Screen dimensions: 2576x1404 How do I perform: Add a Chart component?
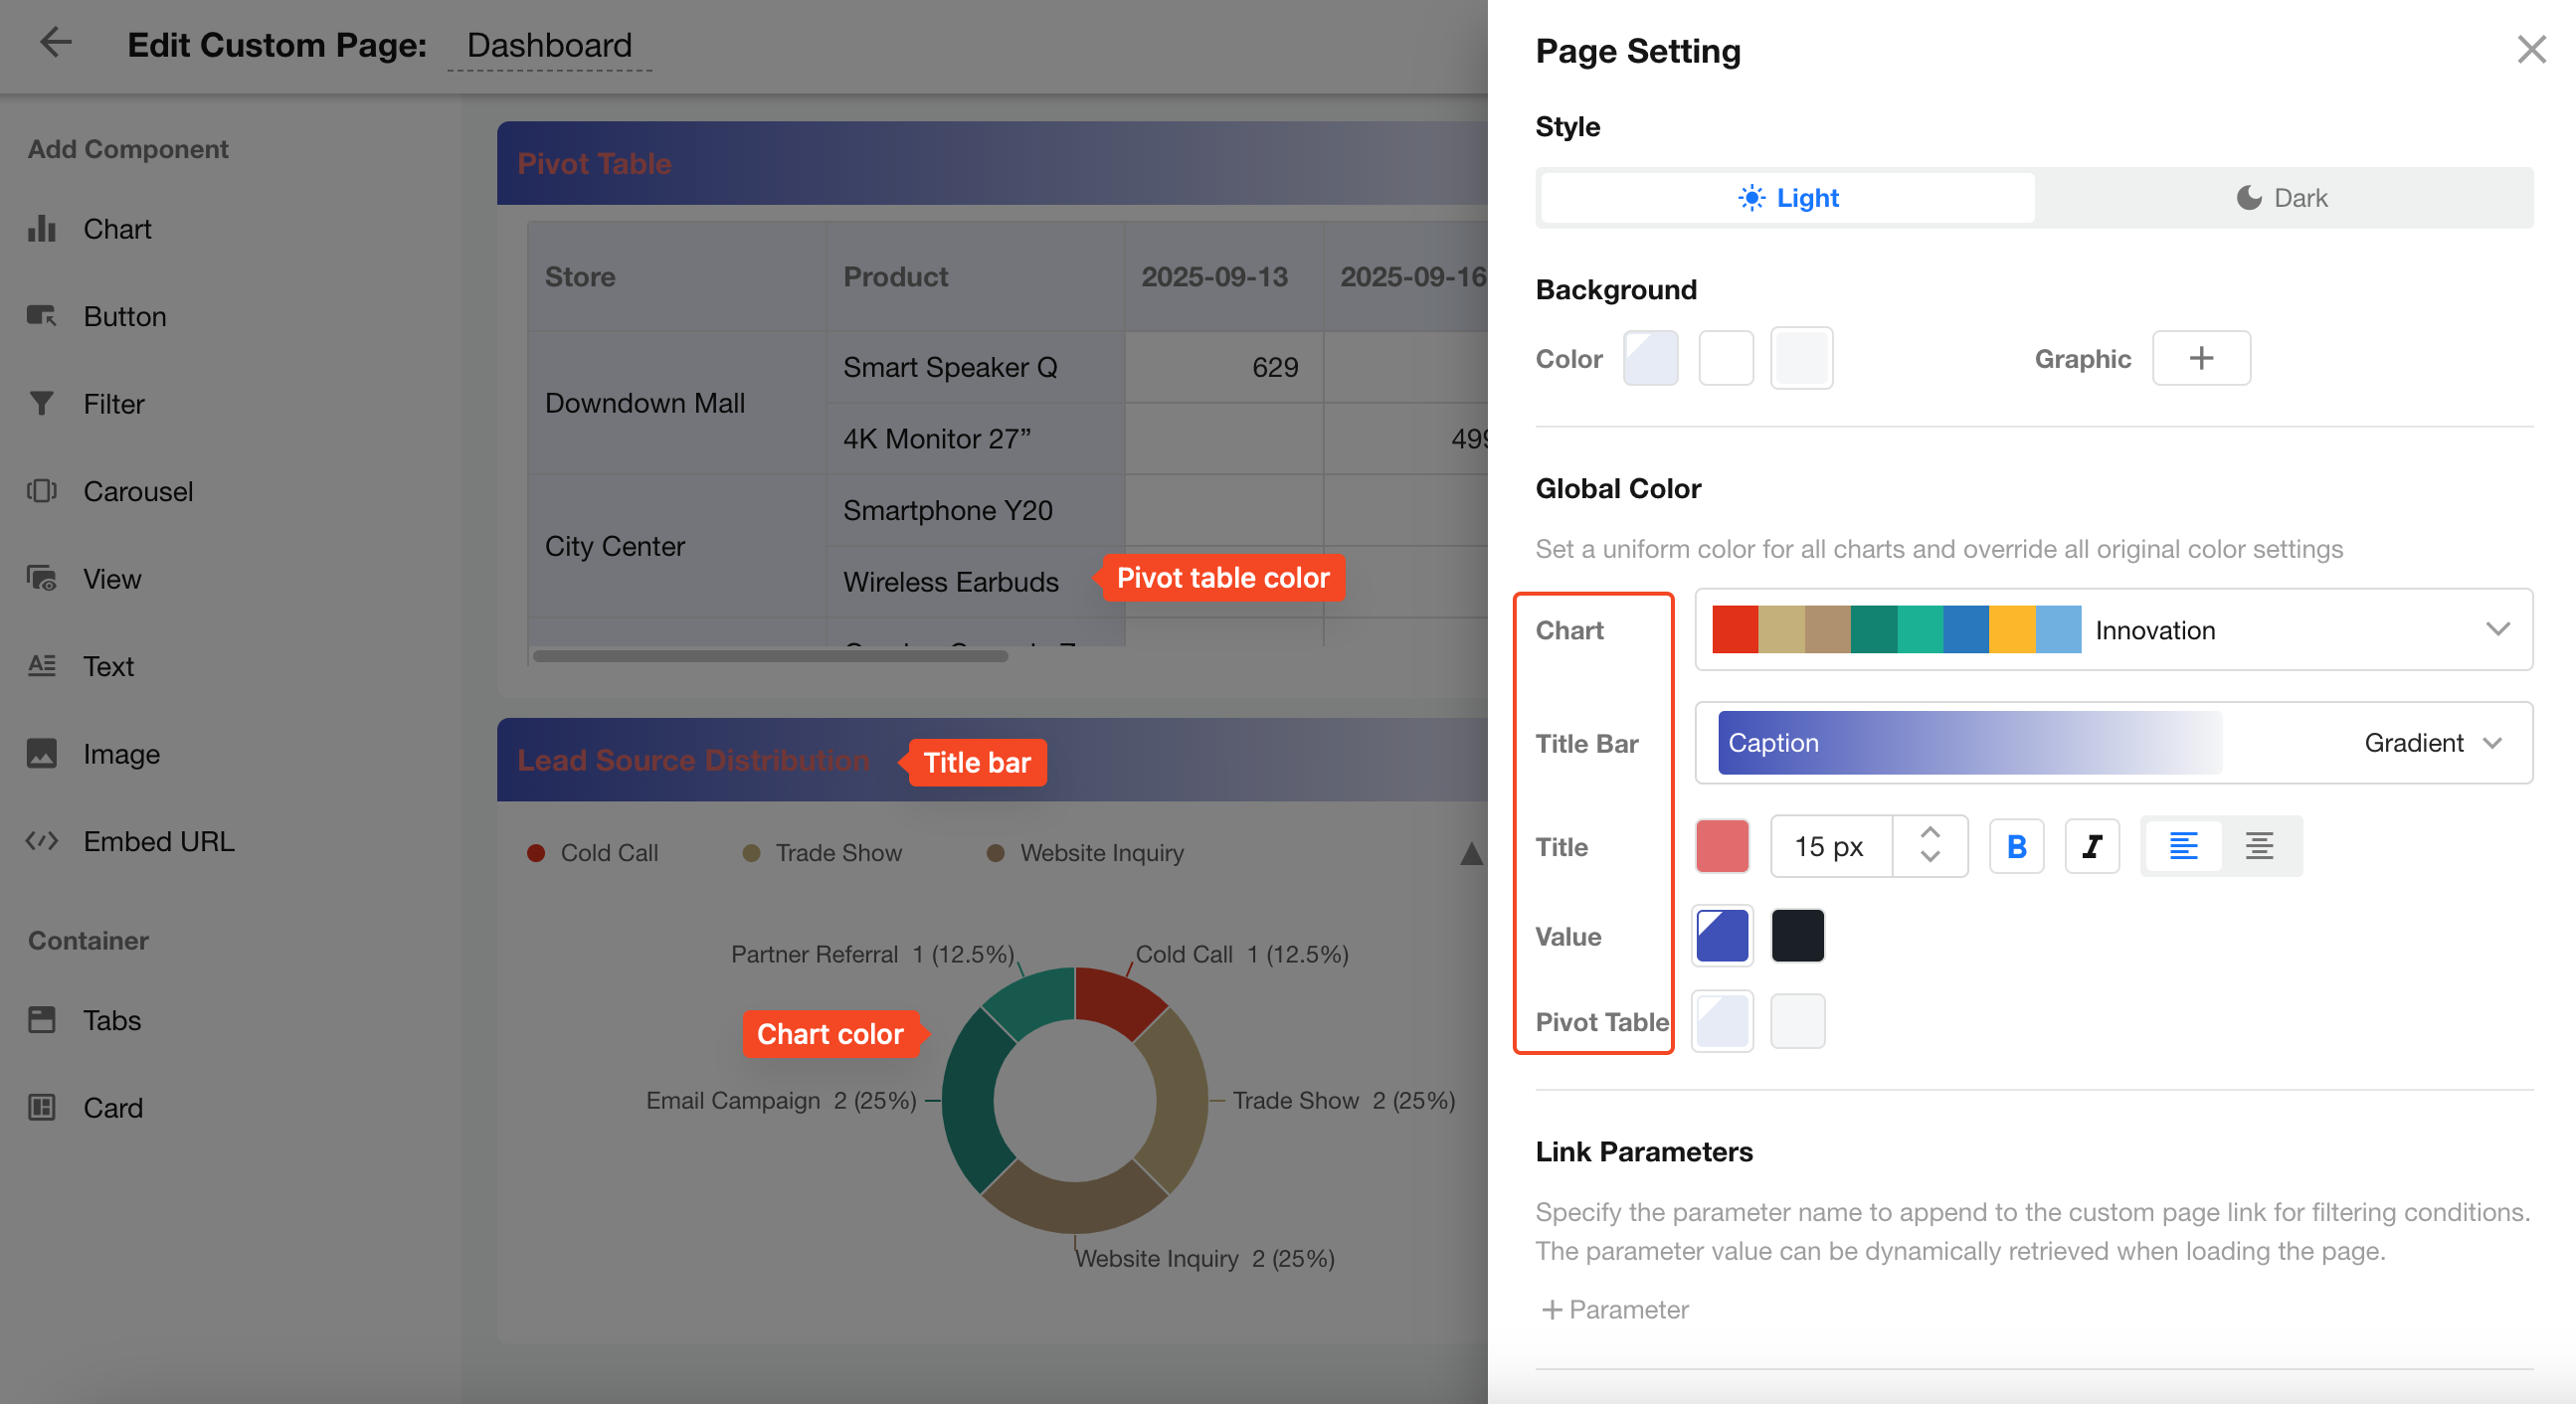click(116, 229)
